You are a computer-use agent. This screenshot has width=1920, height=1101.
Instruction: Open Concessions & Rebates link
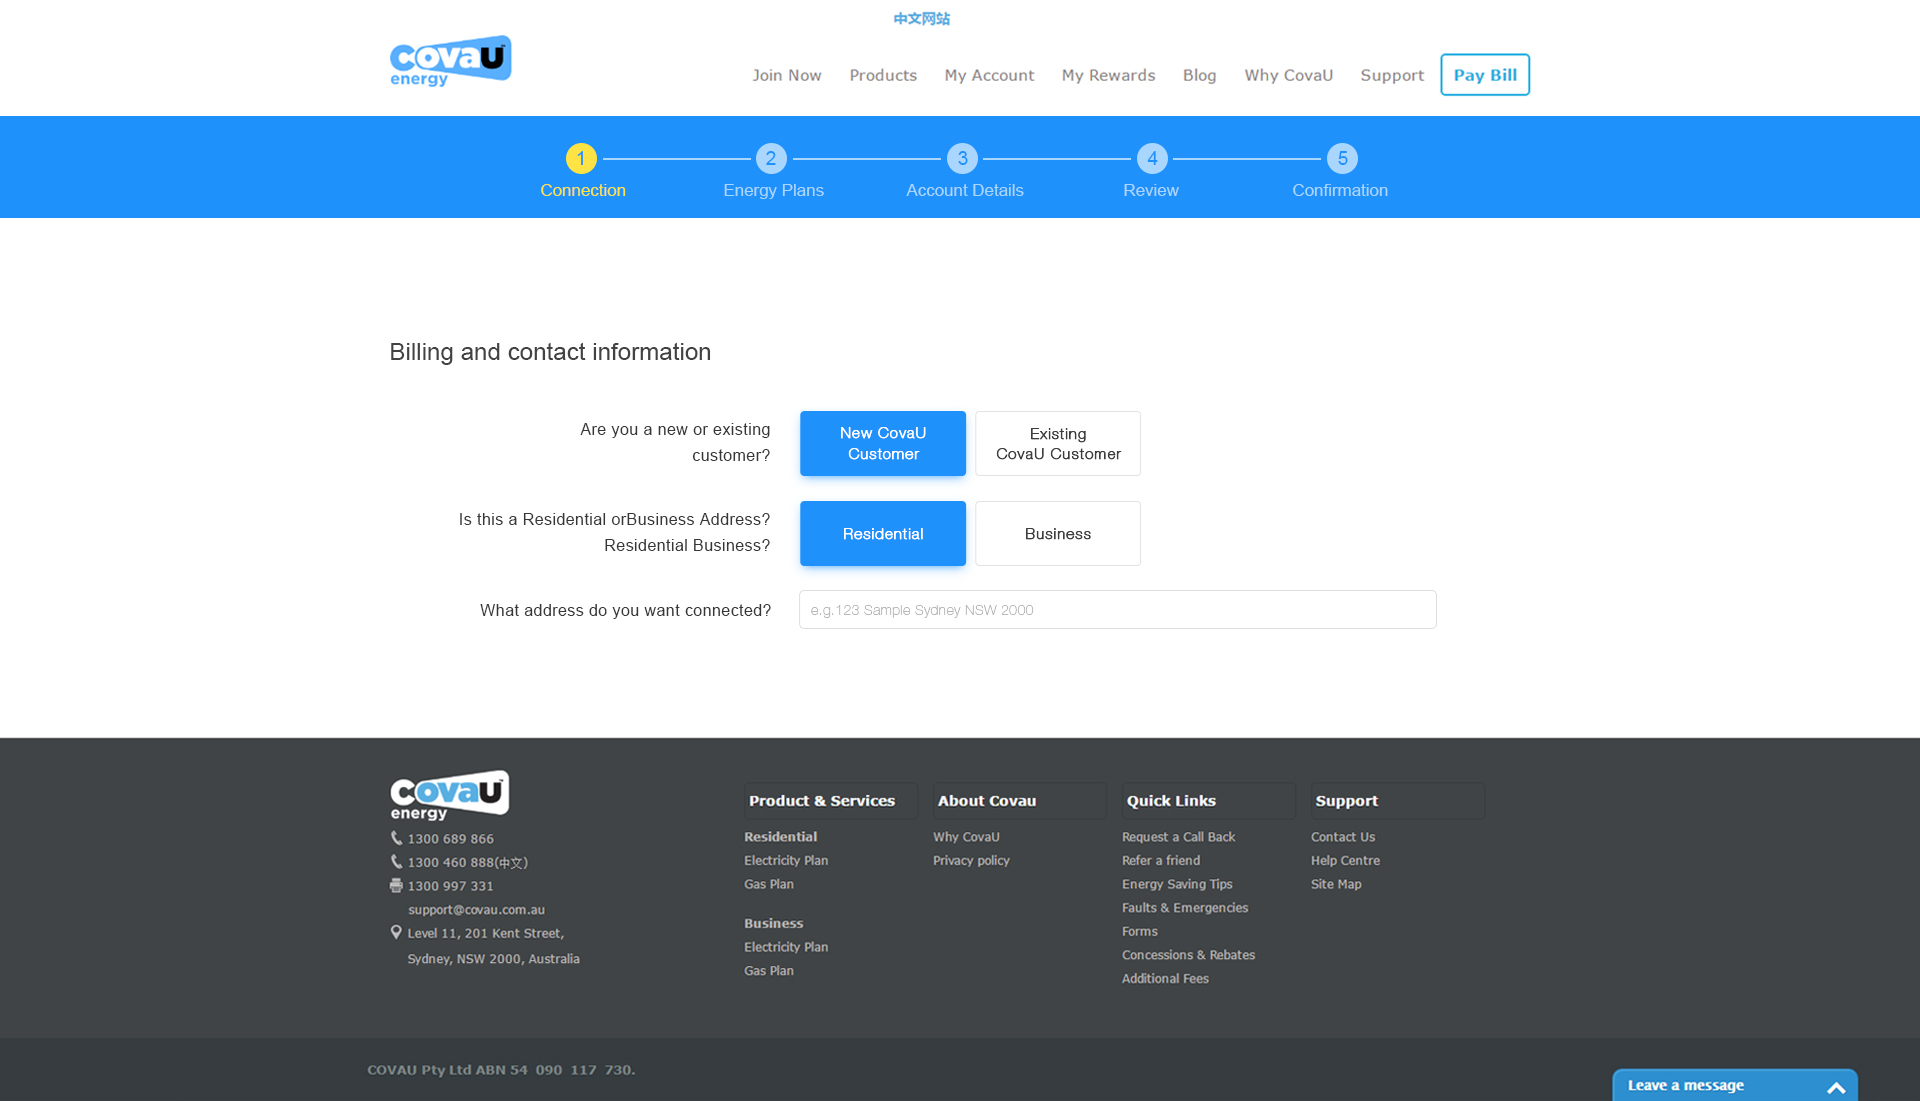click(x=1188, y=955)
